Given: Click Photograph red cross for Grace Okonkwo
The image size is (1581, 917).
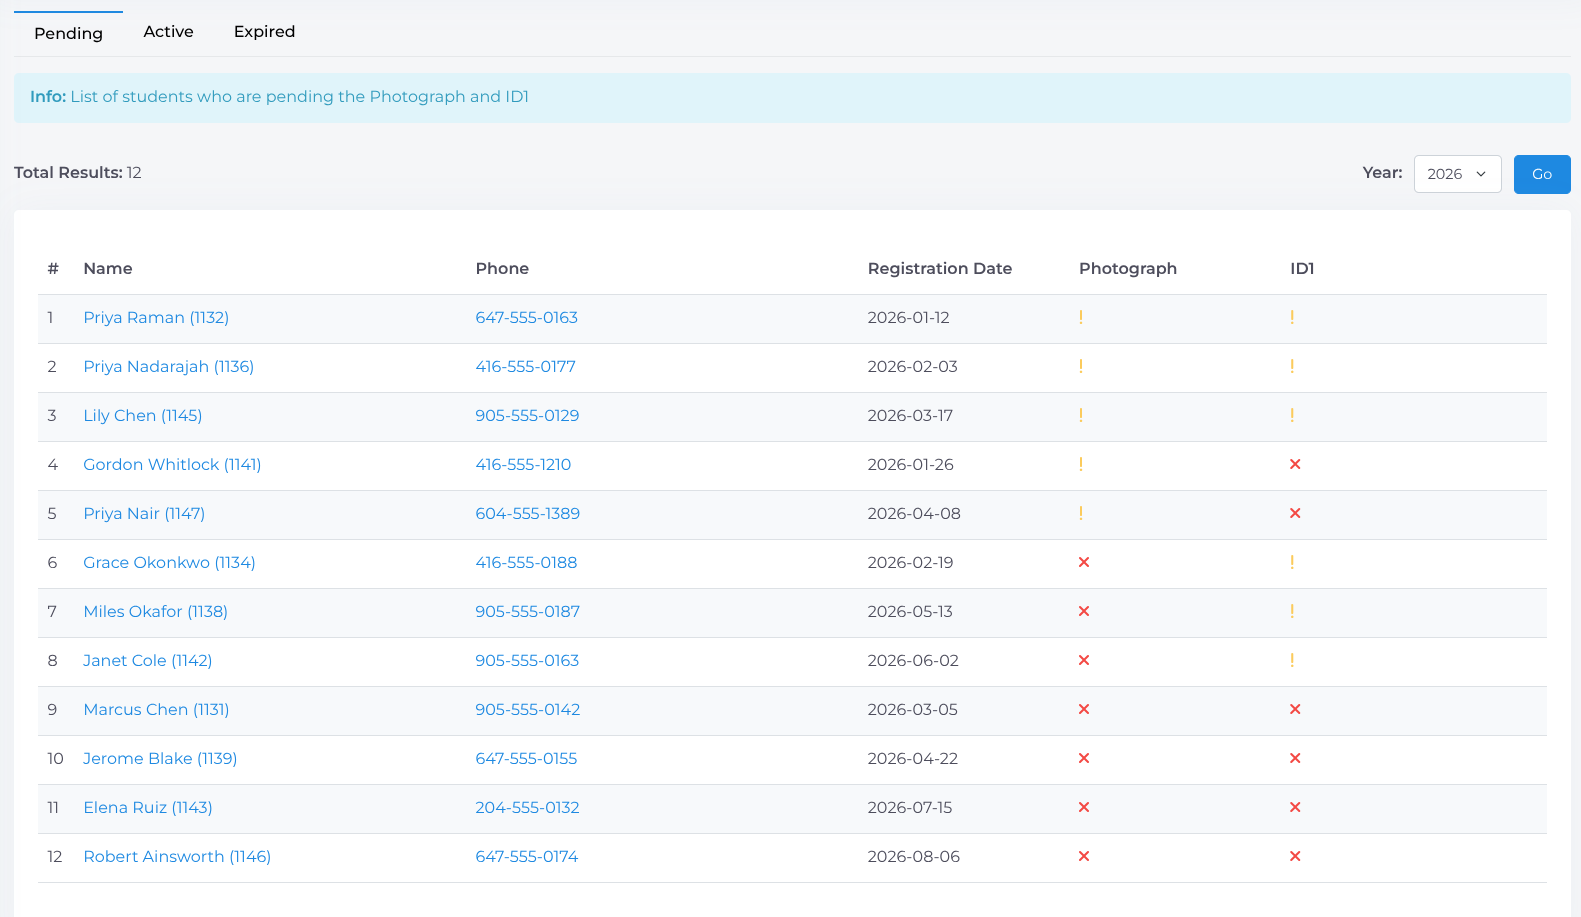Looking at the screenshot, I should tap(1084, 562).
